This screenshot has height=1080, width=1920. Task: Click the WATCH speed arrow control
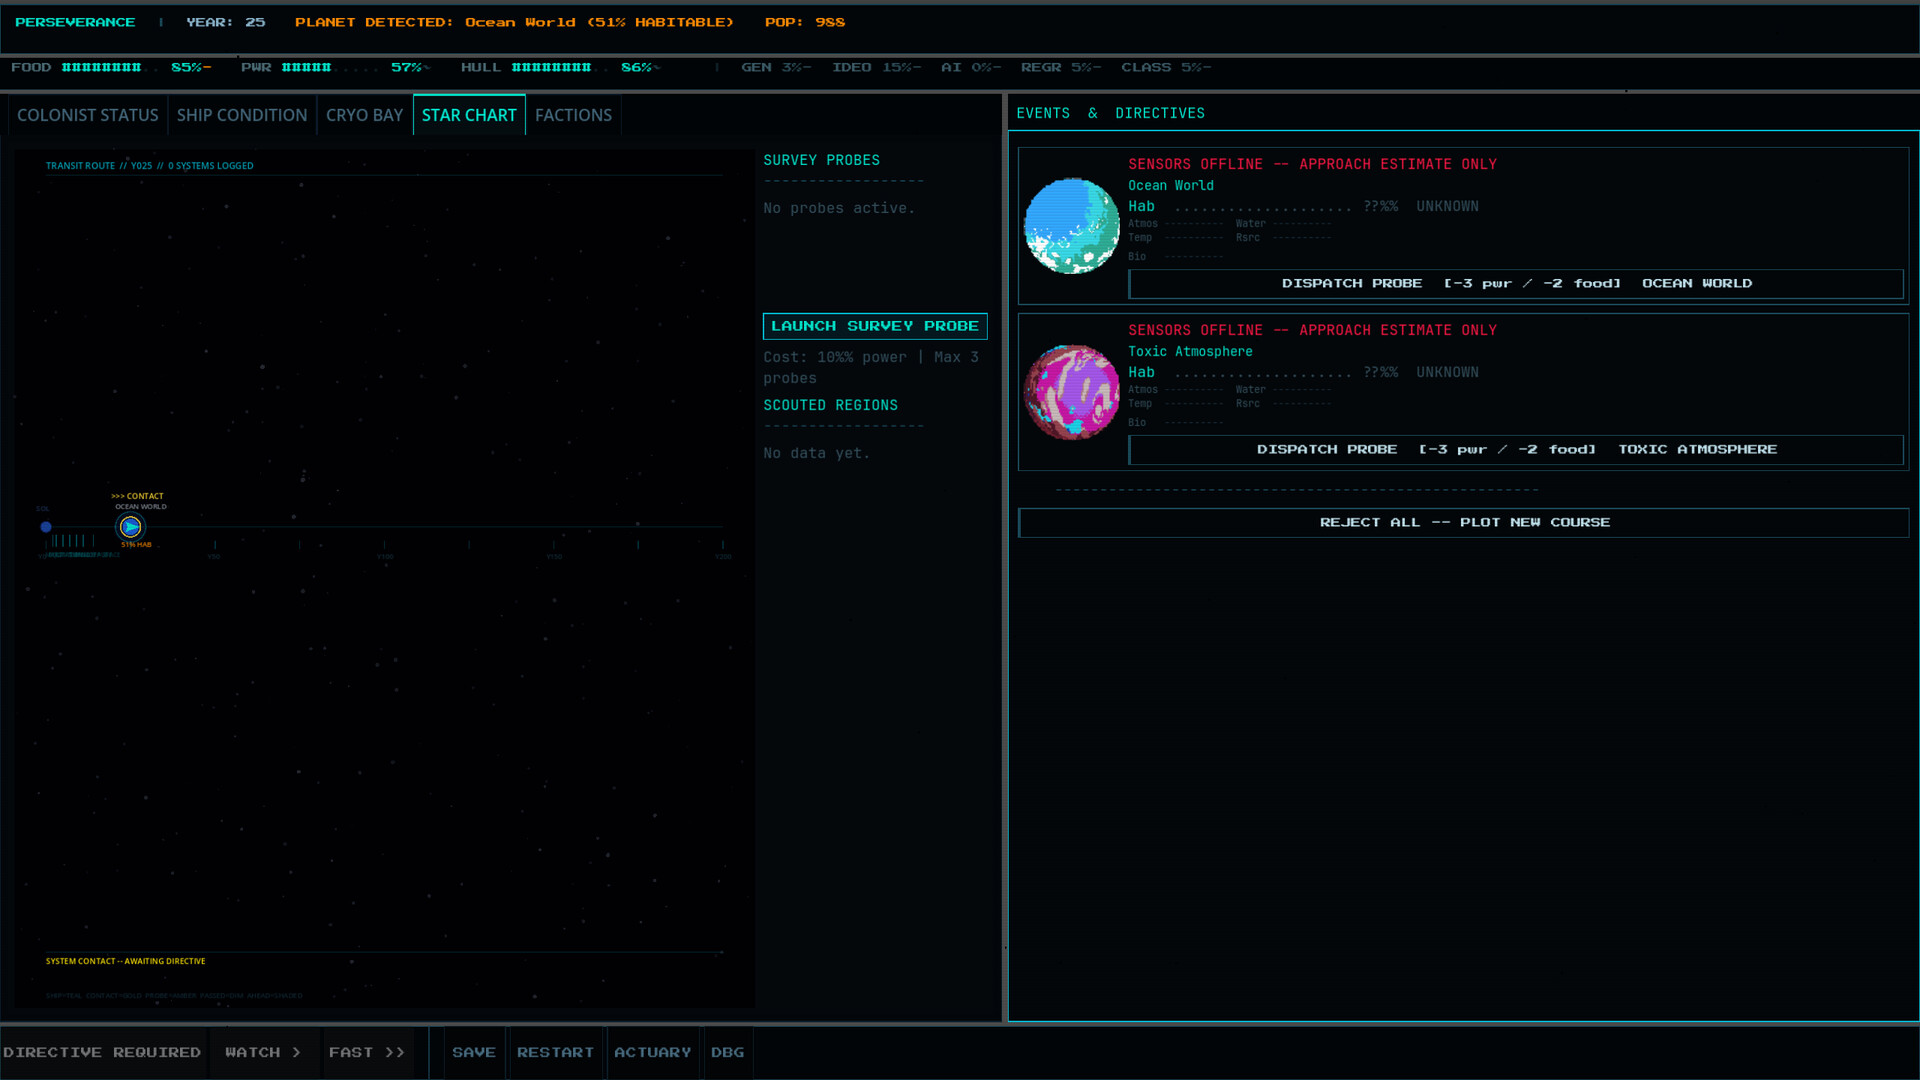click(x=263, y=1052)
